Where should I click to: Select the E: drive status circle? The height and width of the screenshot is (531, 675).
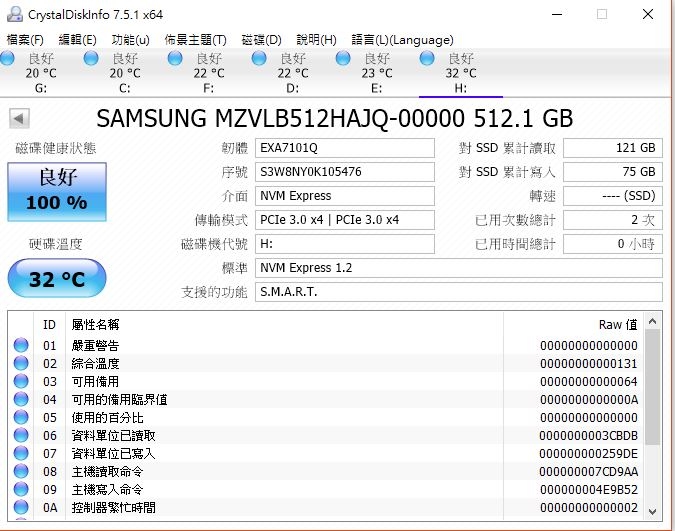tap(343, 58)
